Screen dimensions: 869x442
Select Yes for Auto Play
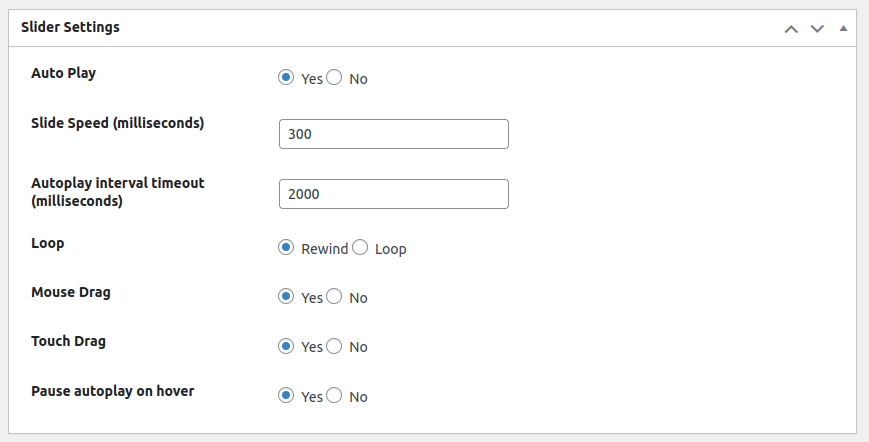287,77
